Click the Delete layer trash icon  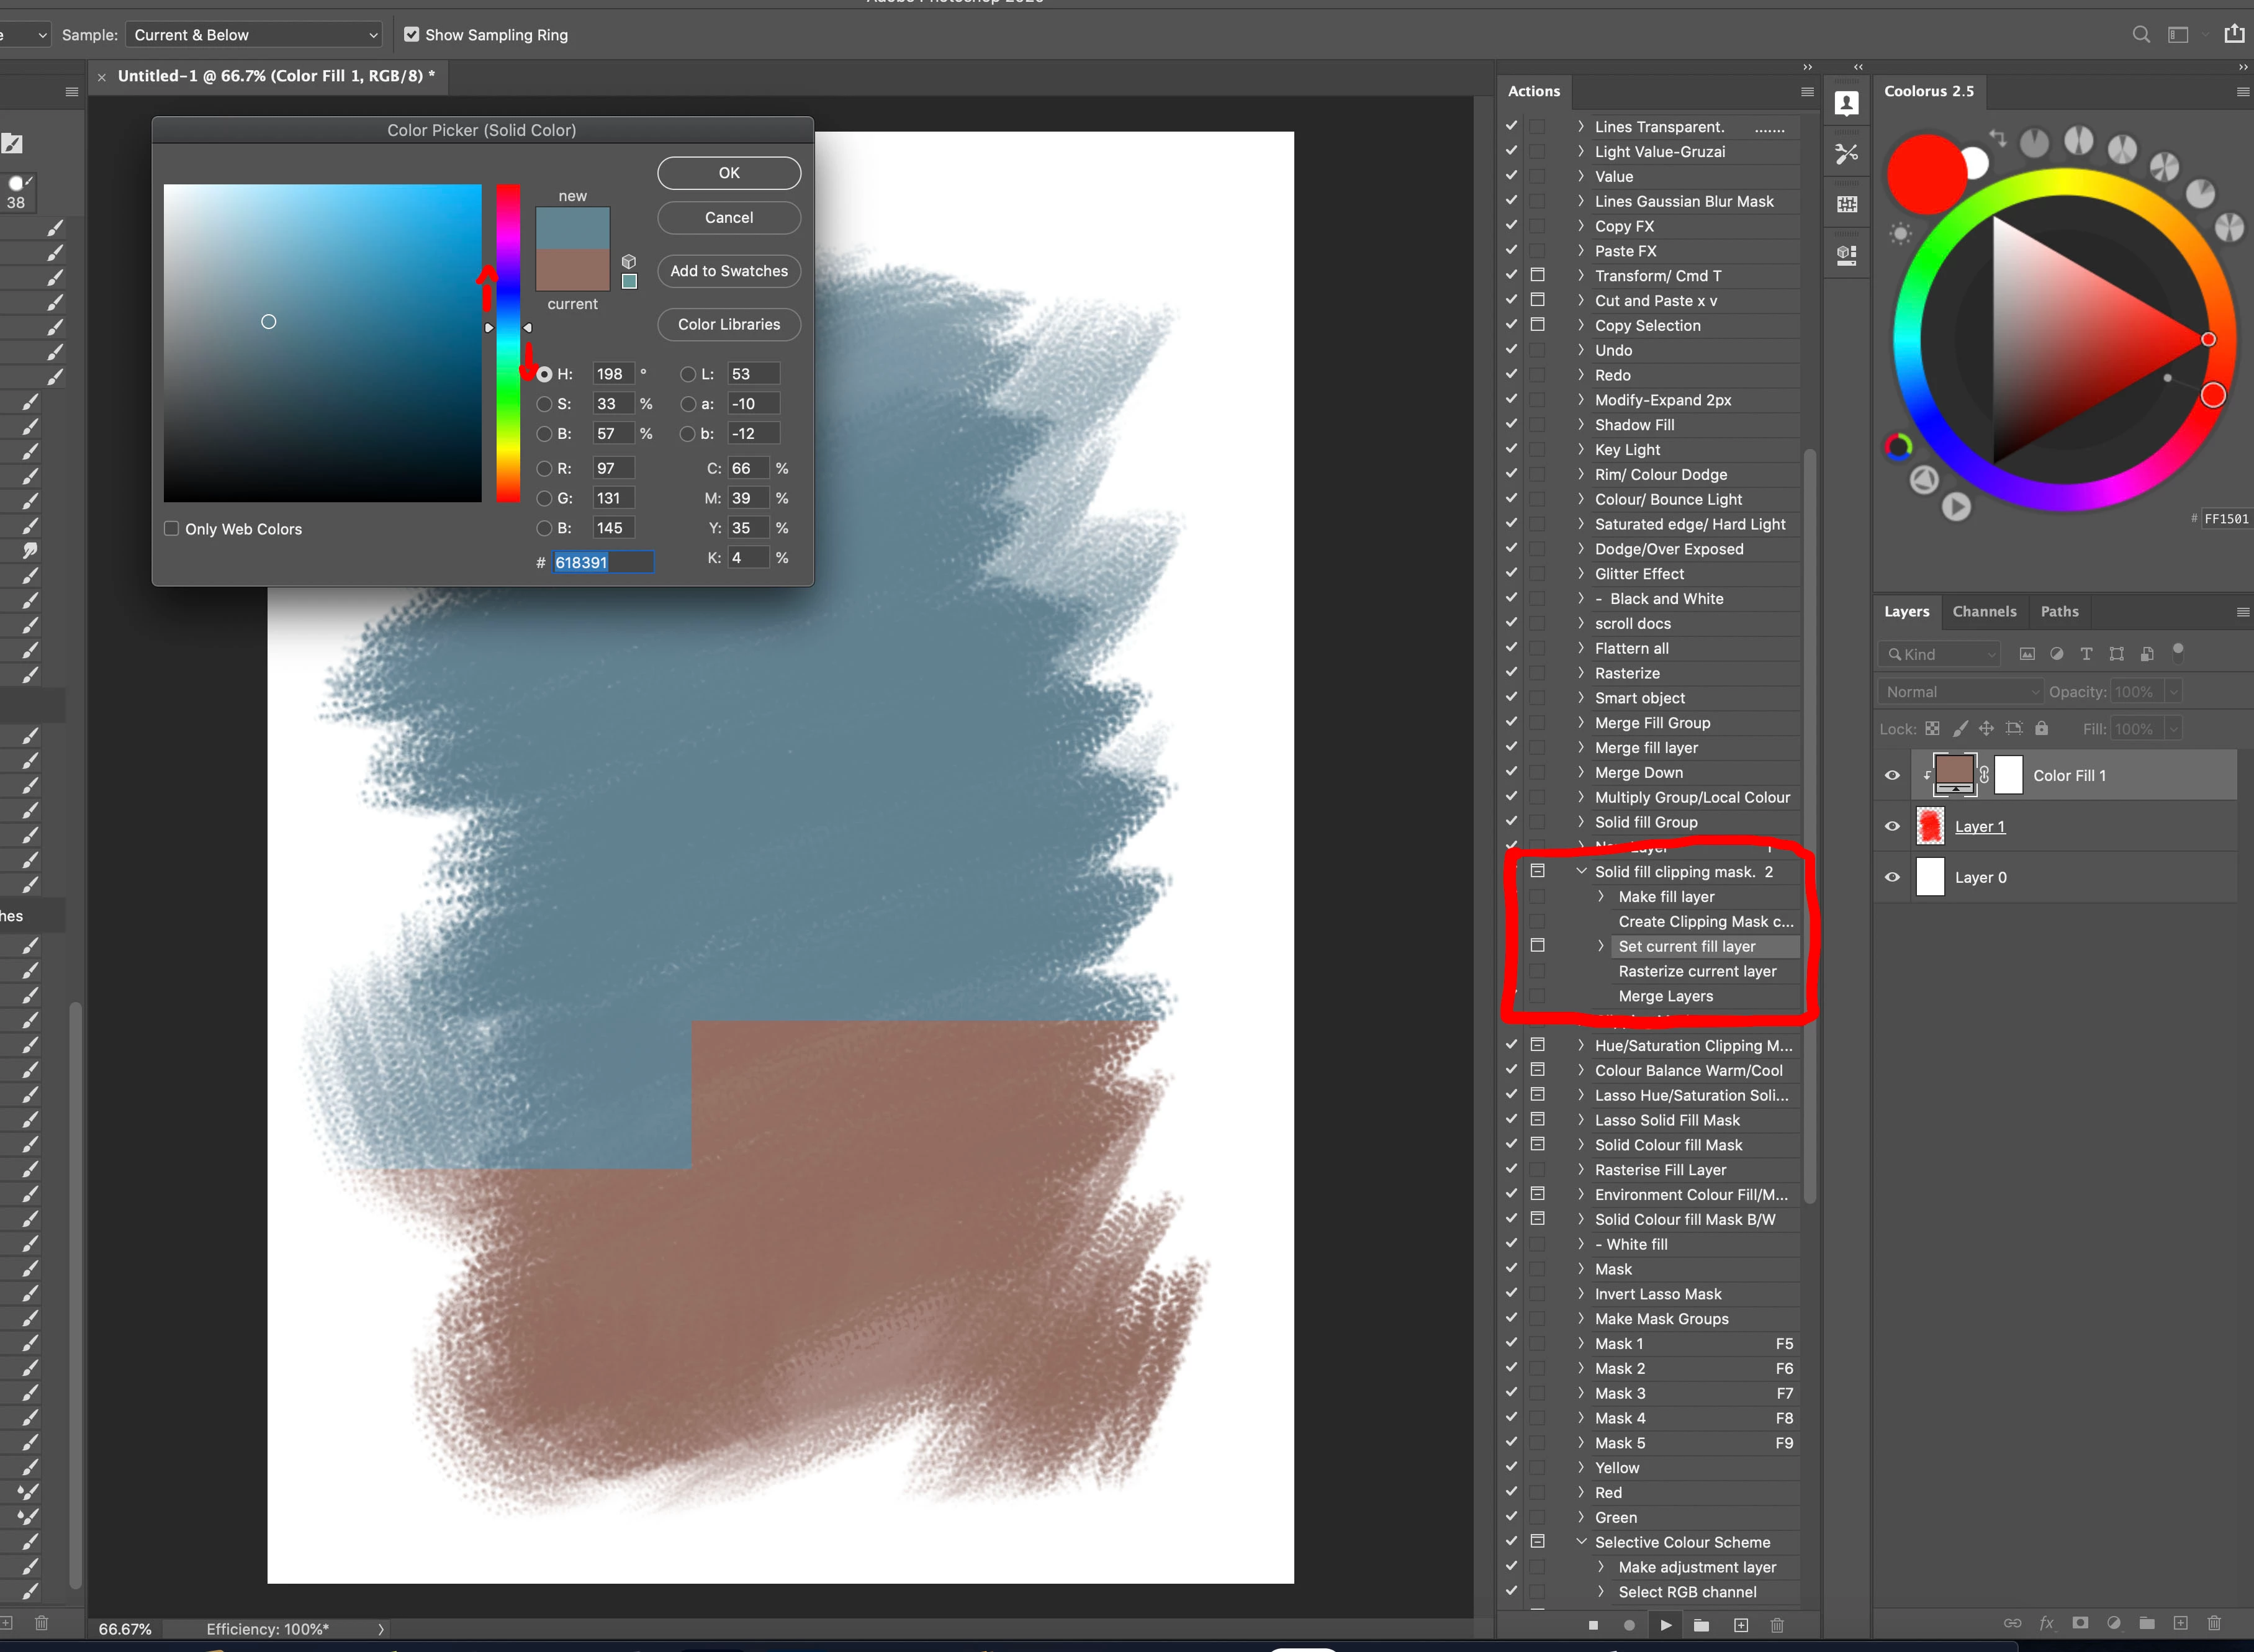2214,1623
